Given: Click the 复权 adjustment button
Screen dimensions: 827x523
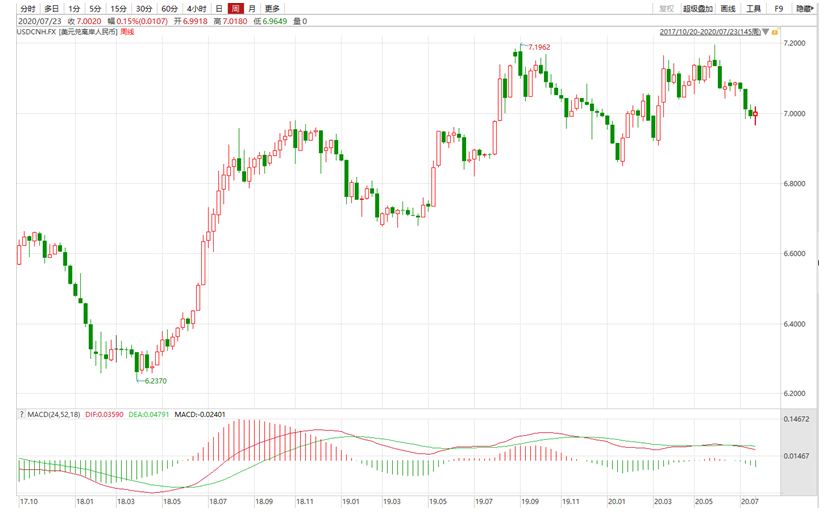Looking at the screenshot, I should (667, 8).
